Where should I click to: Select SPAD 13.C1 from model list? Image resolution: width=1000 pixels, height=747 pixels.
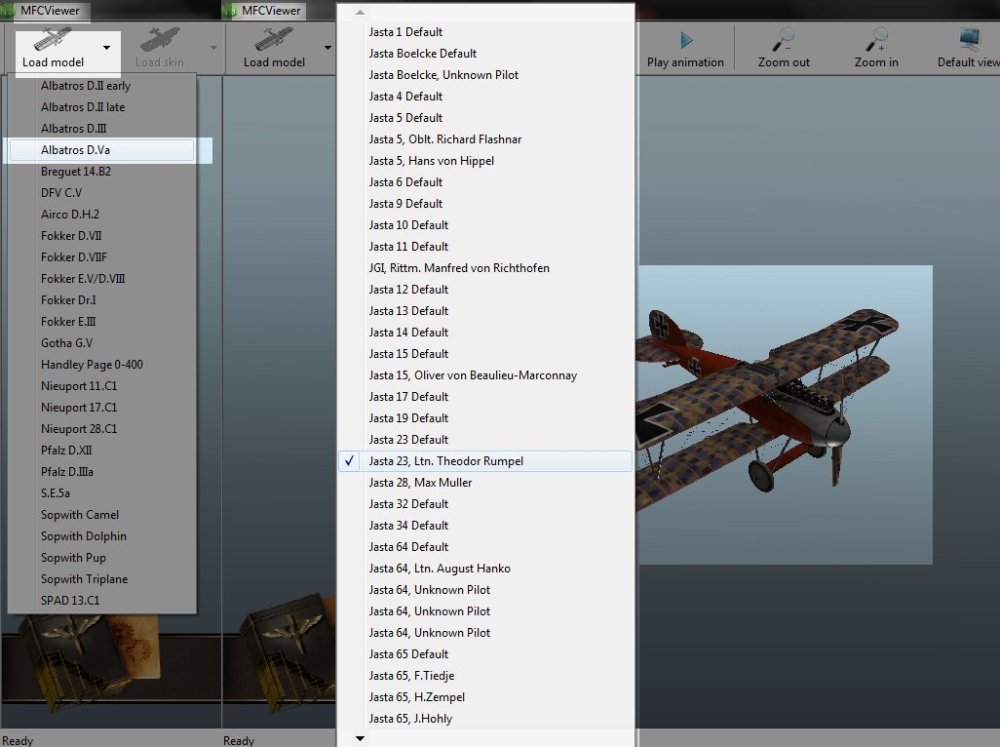tap(70, 601)
